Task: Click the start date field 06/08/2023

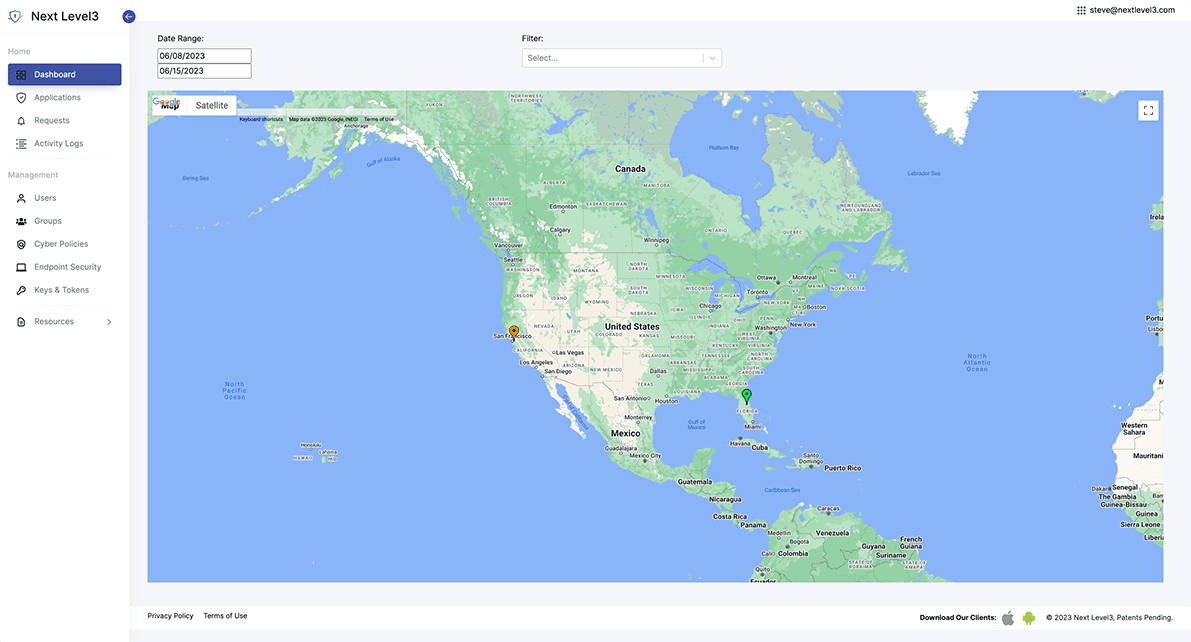Action: [204, 55]
